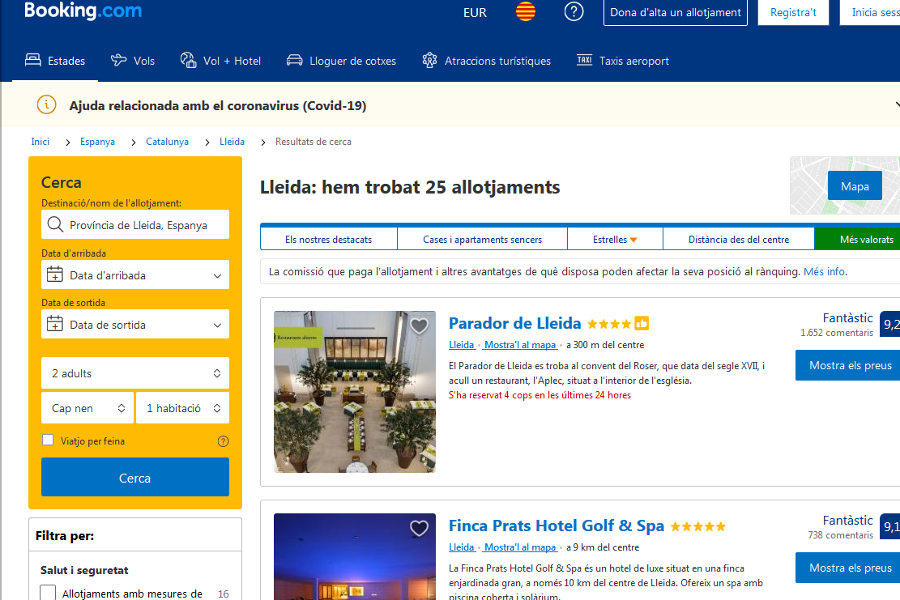Click the Covid-19 info circle icon
Image resolution: width=900 pixels, height=600 pixels.
[46, 105]
